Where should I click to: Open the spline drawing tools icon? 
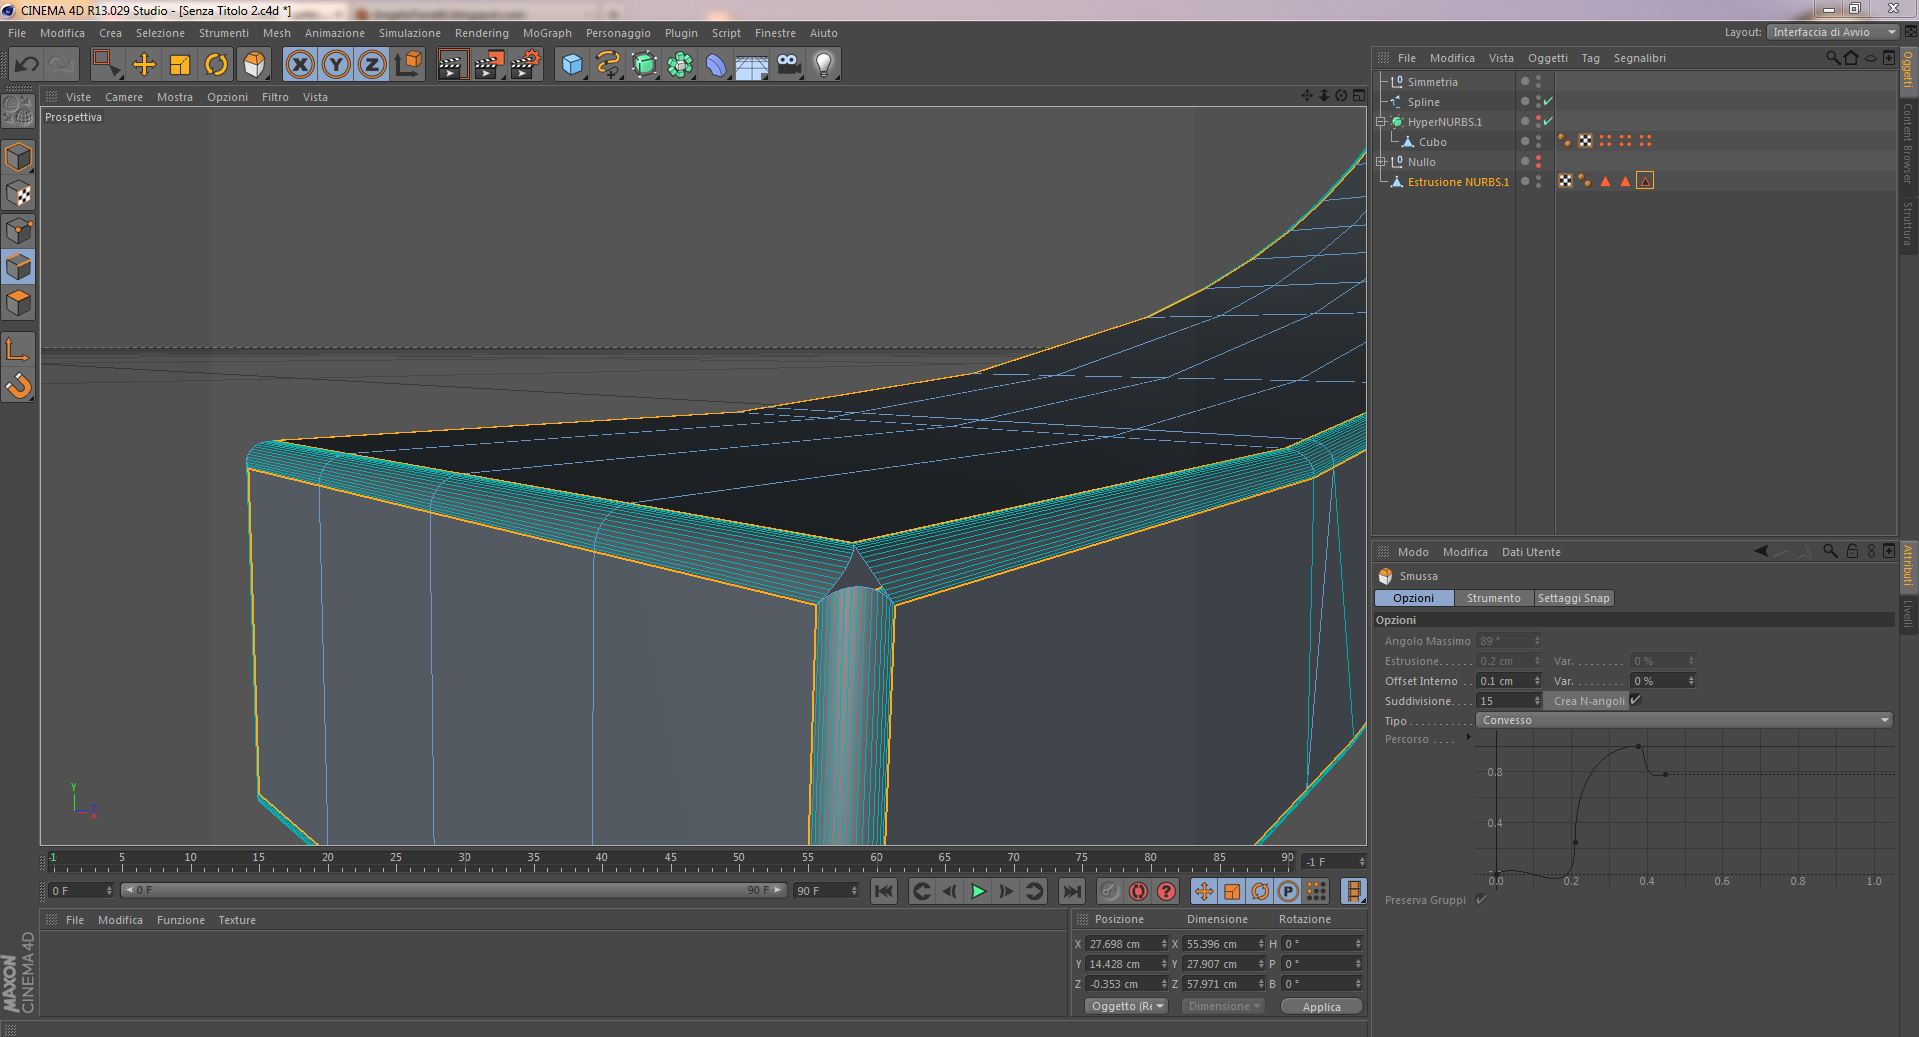coord(608,65)
